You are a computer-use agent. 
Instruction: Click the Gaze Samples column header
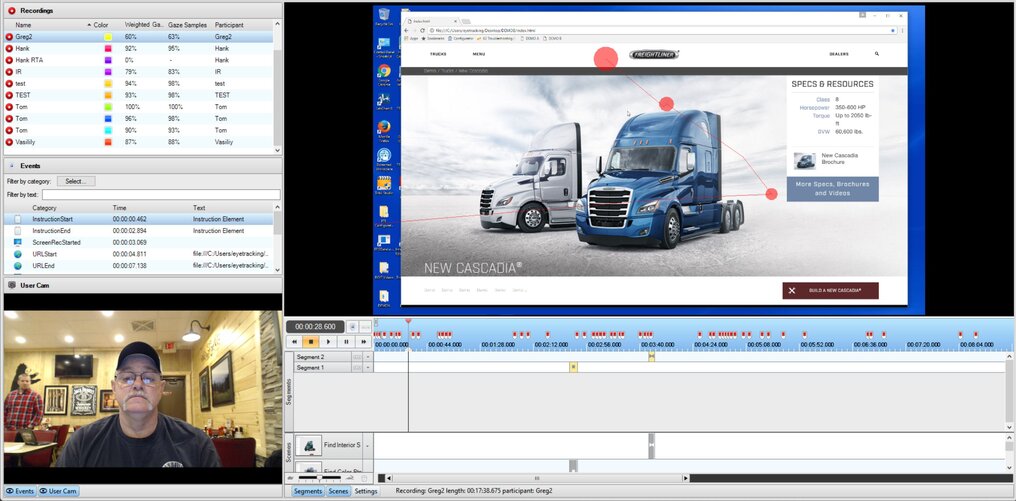click(187, 25)
